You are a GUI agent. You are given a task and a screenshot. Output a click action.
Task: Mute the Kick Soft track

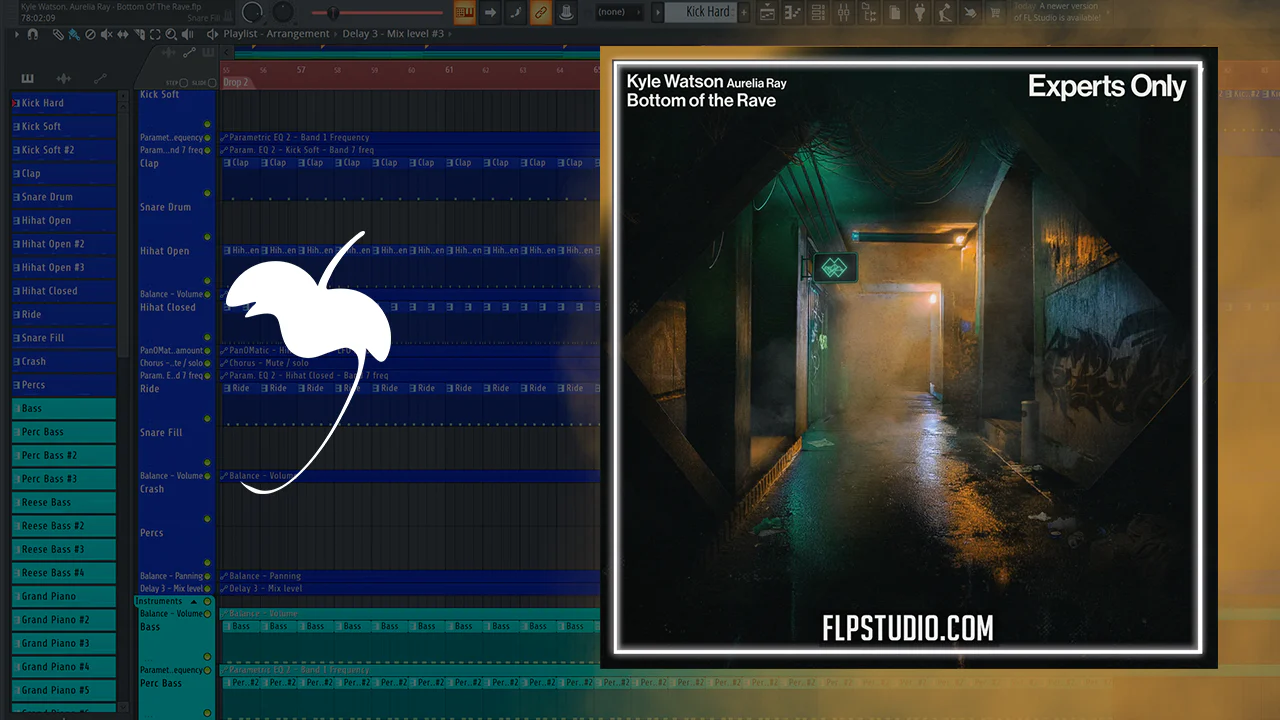coord(207,125)
